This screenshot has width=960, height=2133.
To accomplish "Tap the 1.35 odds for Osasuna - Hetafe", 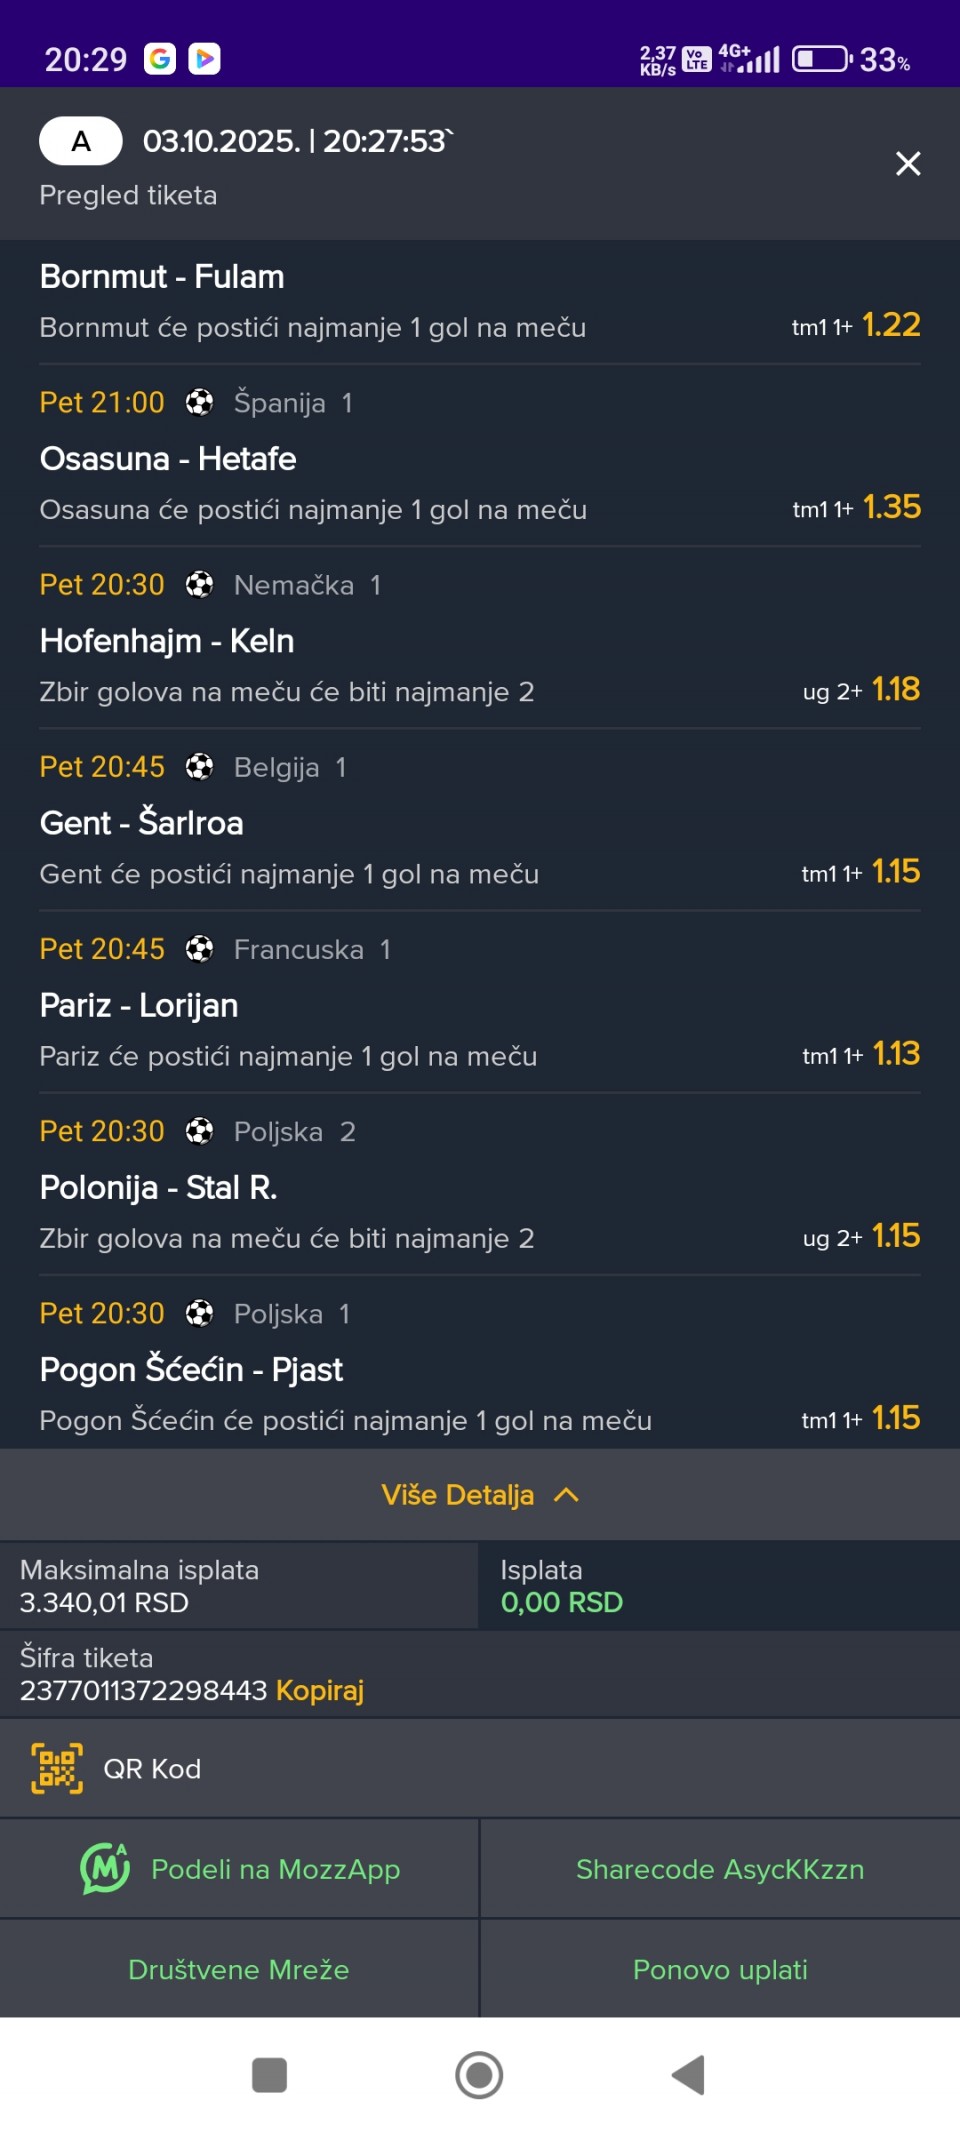I will [x=891, y=507].
